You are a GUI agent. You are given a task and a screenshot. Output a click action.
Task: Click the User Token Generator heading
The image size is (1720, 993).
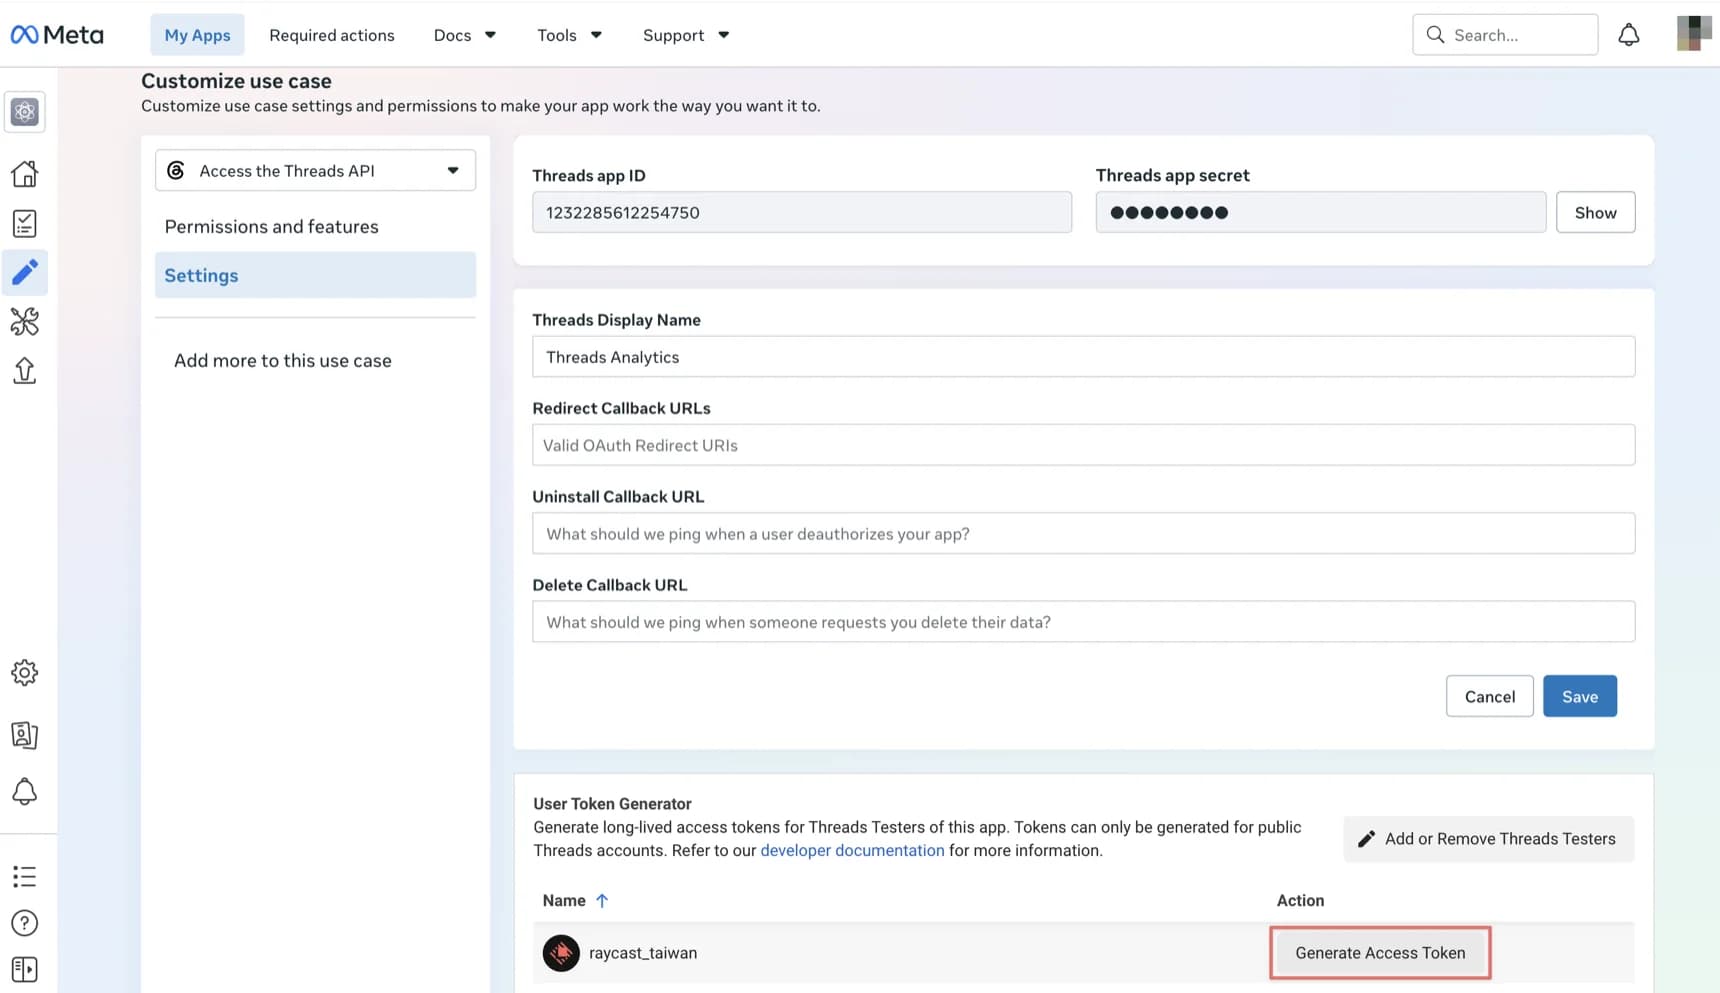(x=612, y=804)
